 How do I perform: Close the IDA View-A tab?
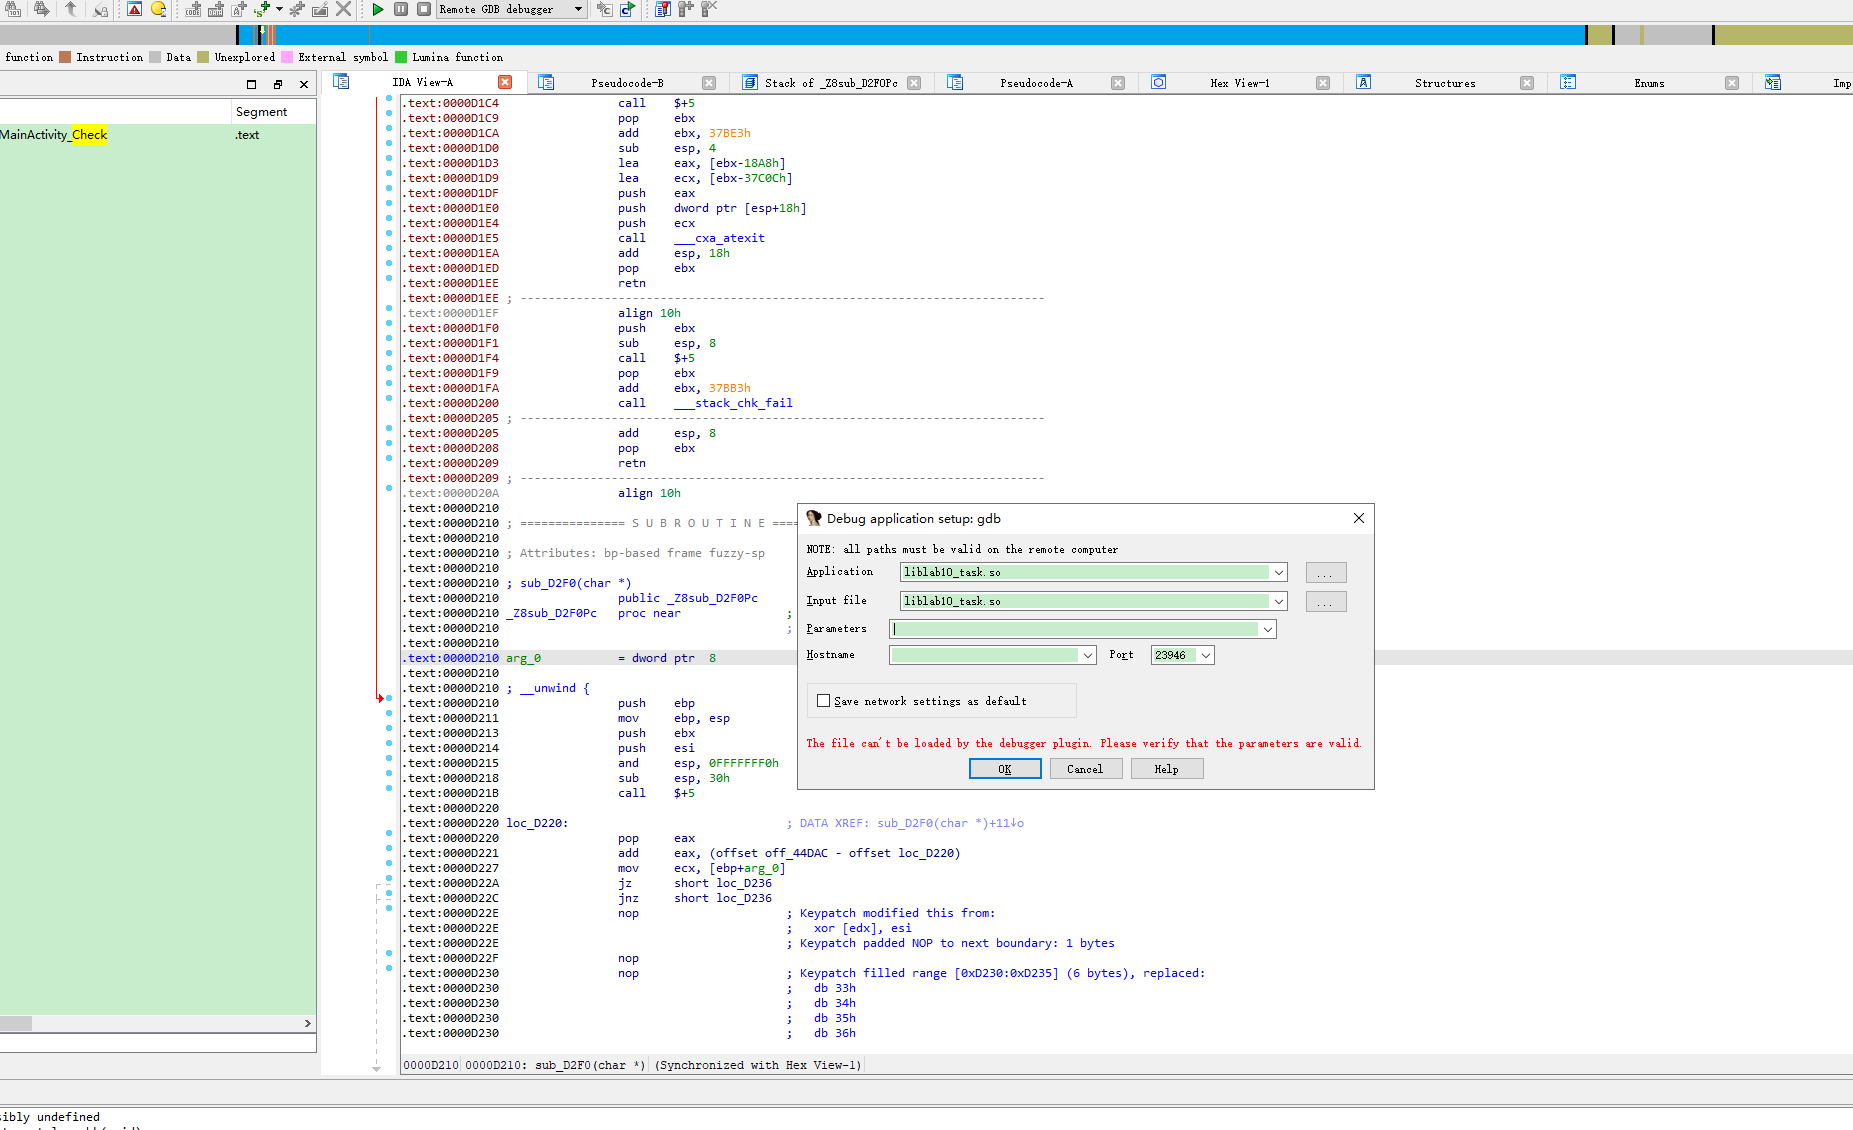pyautogui.click(x=505, y=82)
